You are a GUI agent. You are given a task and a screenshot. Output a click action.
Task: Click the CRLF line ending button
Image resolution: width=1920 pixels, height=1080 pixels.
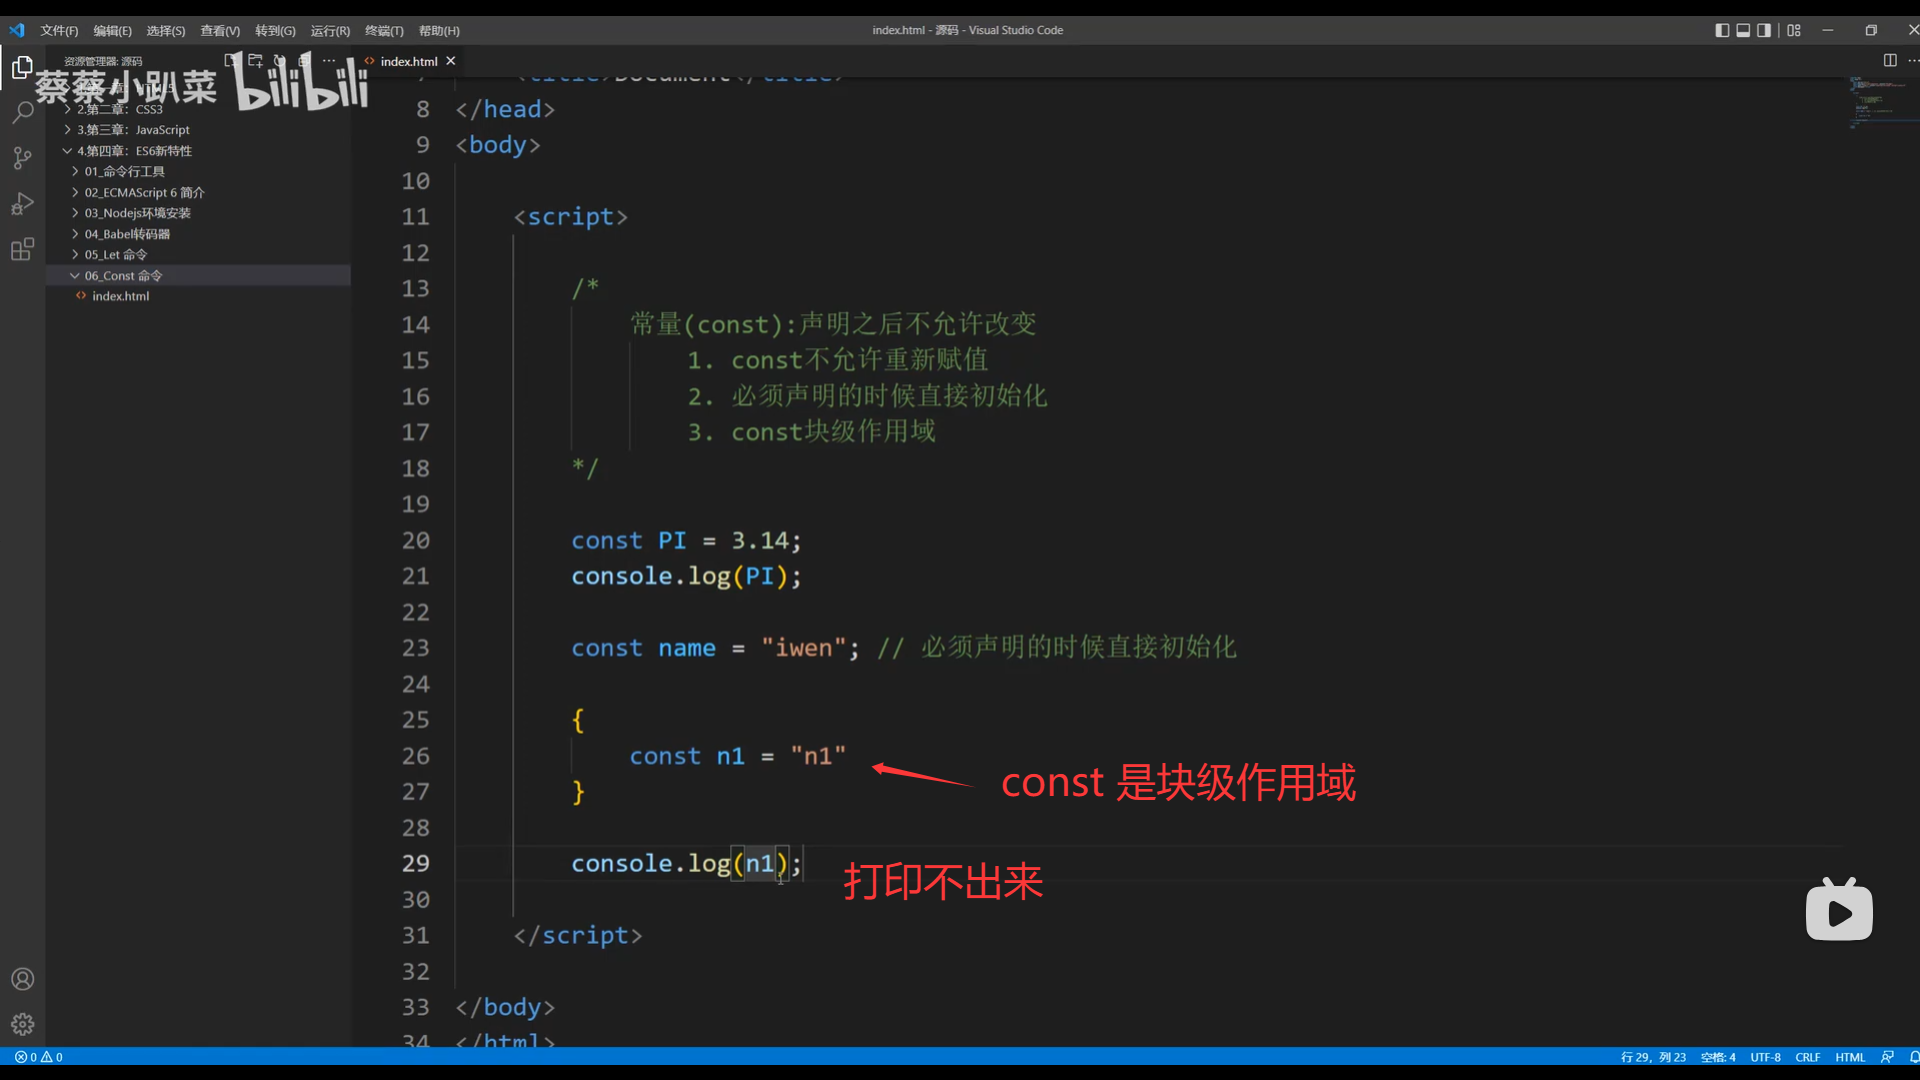point(1807,1057)
